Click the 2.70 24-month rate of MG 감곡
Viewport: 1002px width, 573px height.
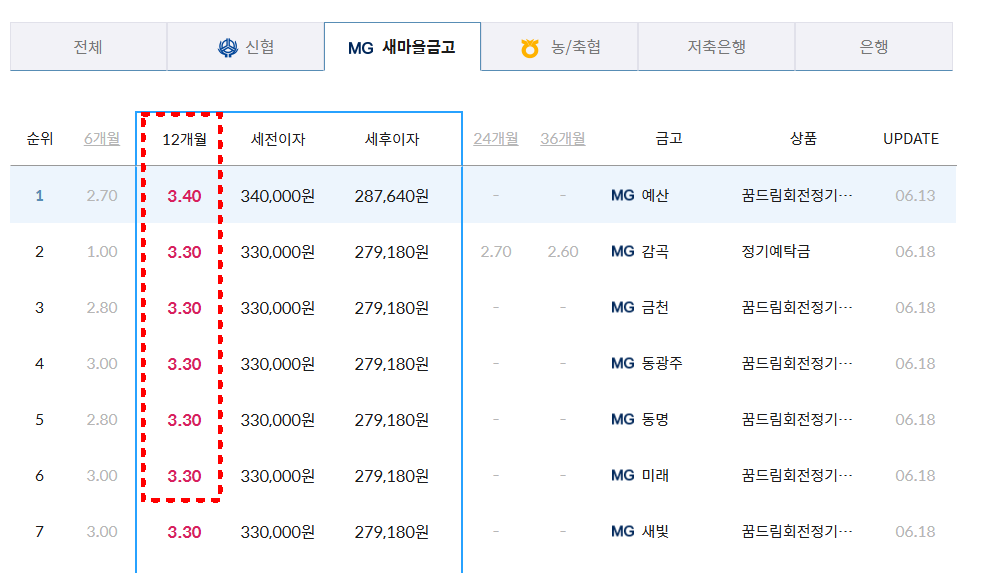click(x=496, y=252)
